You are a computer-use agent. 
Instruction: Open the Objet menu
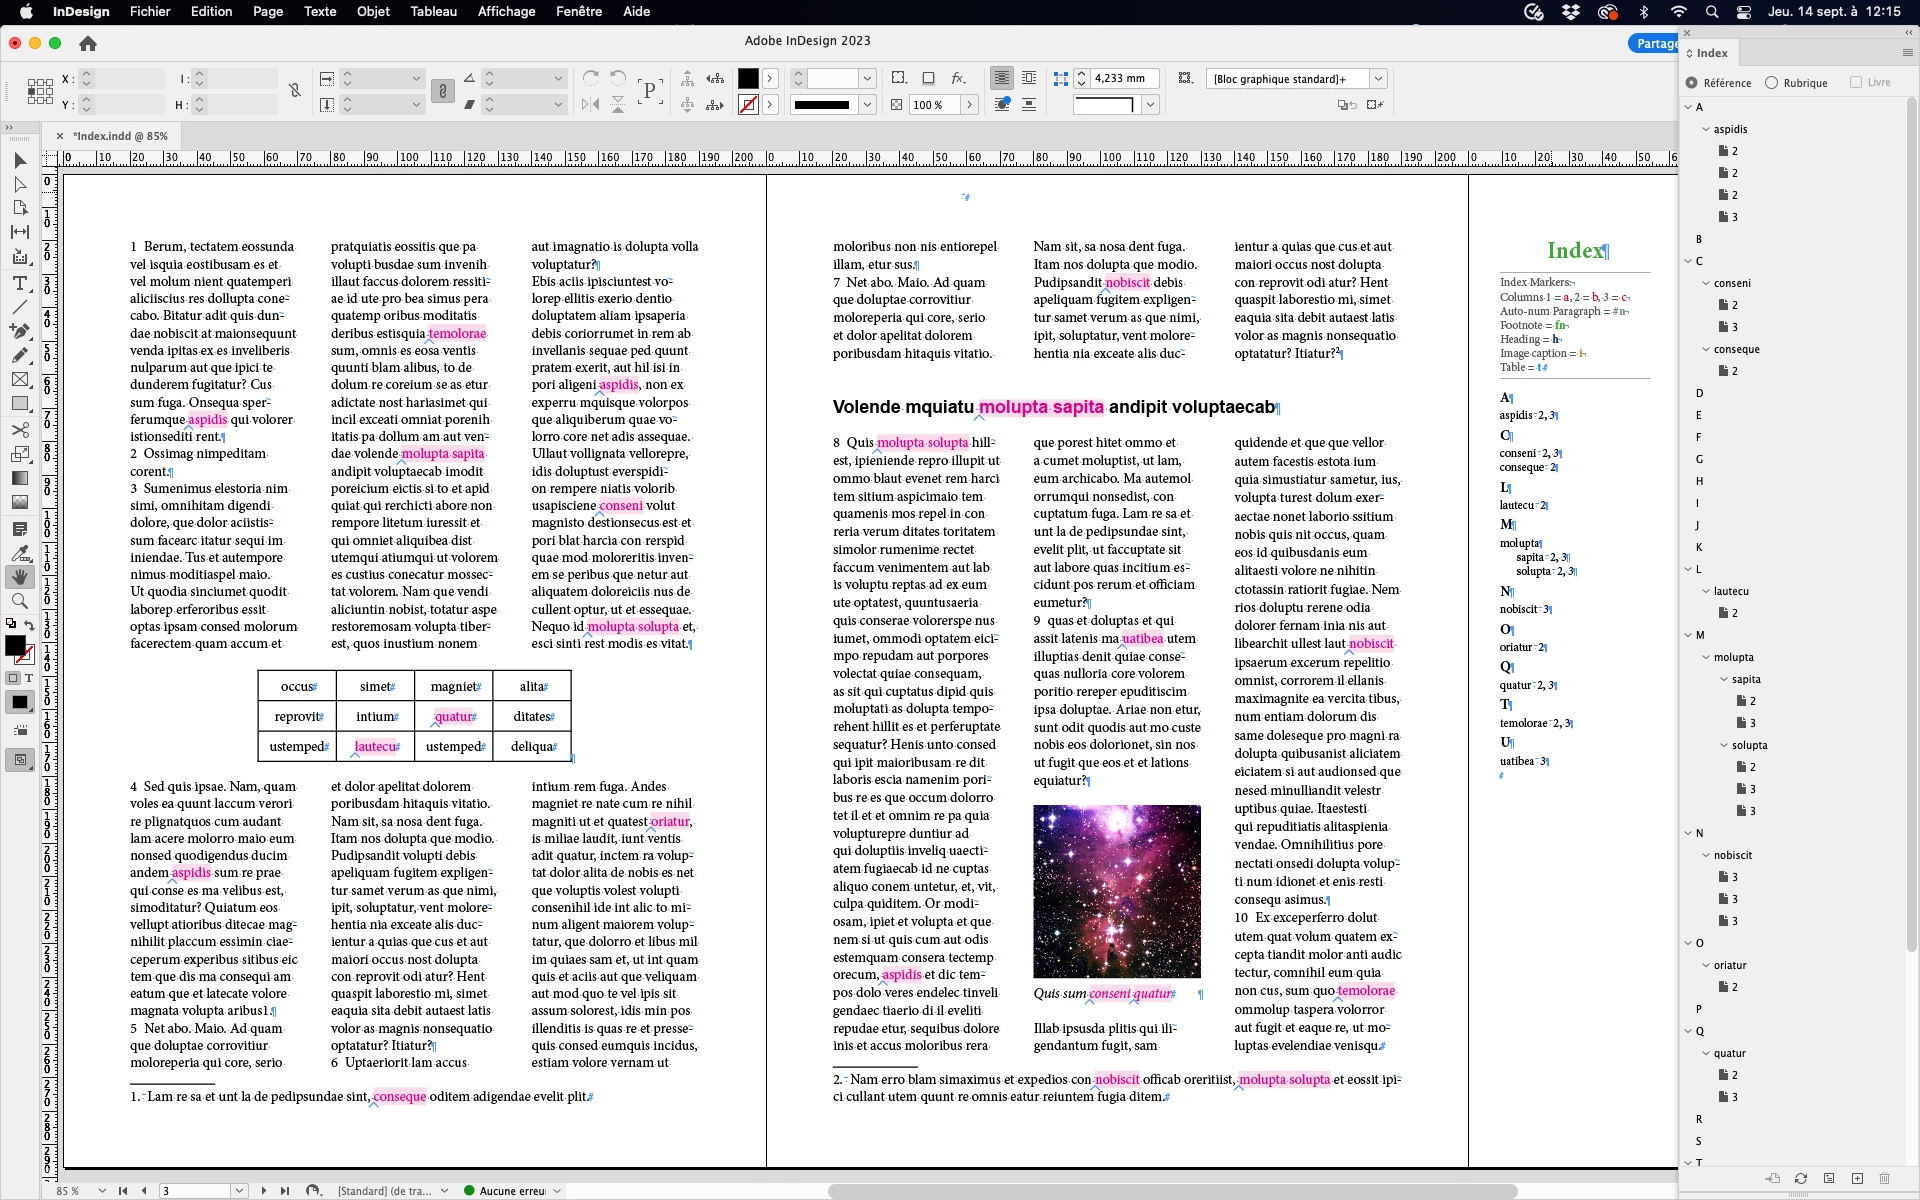coord(373,12)
